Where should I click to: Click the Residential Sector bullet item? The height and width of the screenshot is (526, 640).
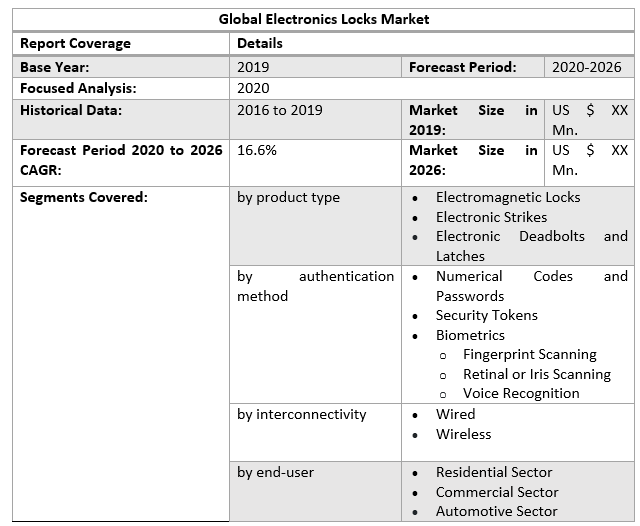[494, 472]
